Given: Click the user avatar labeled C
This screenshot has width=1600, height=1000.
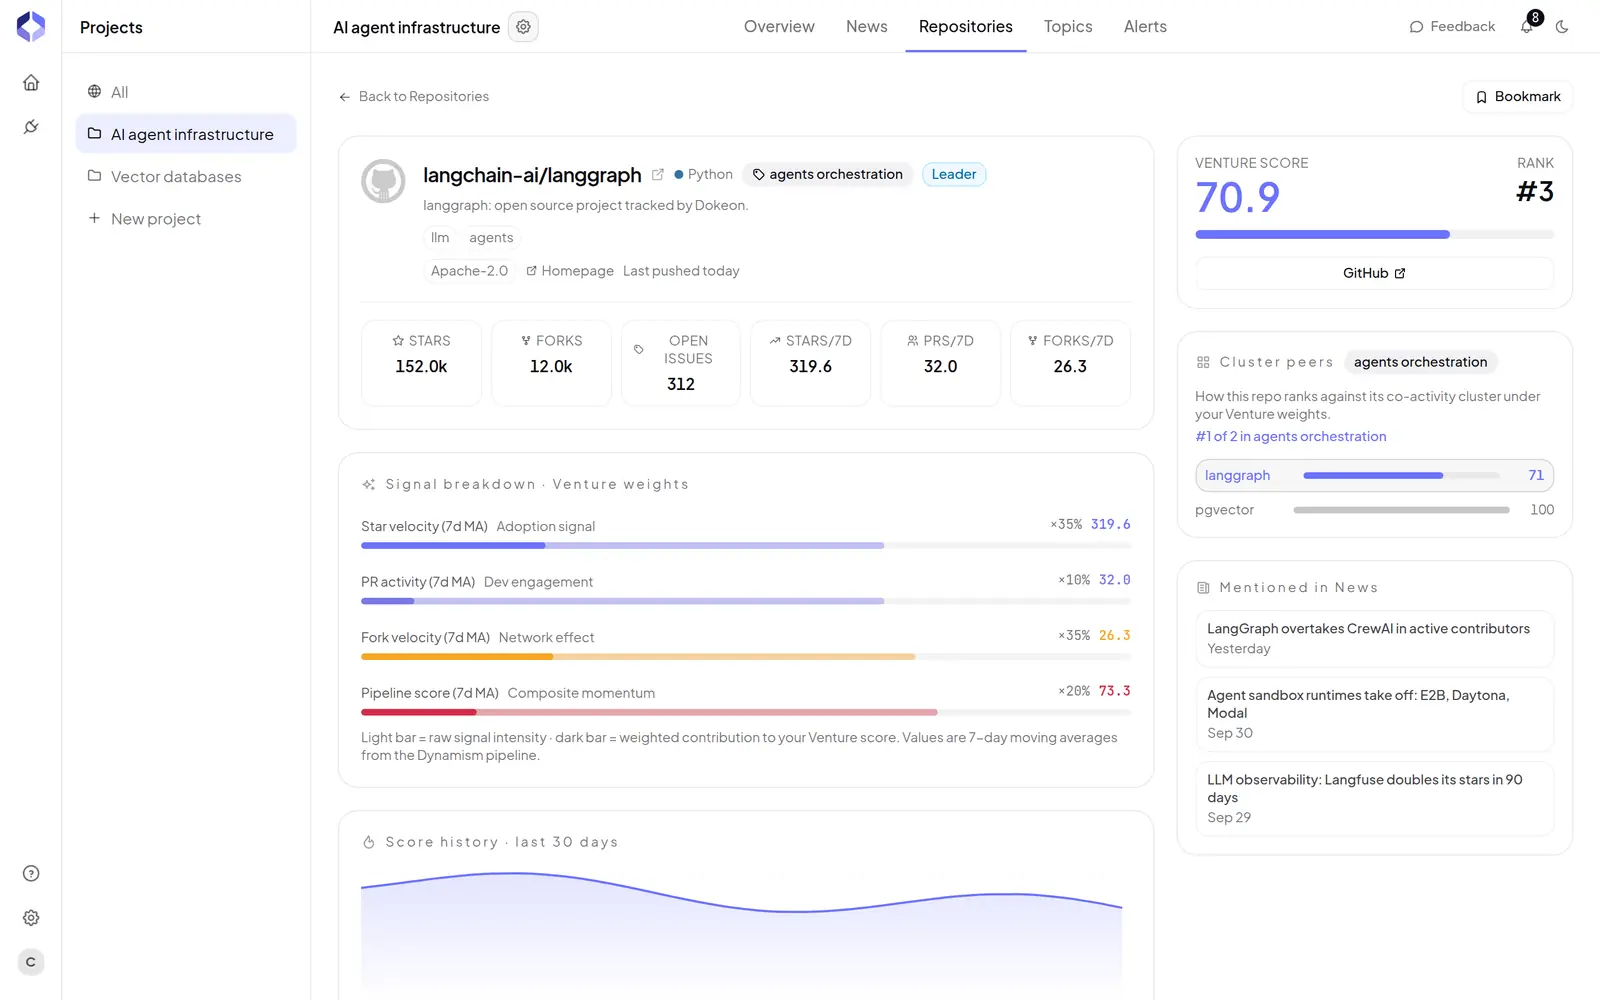Looking at the screenshot, I should [31, 962].
